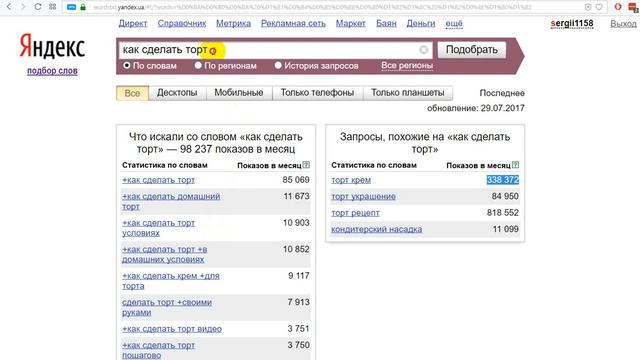Viewport: 640px width, 360px height.
Task: Click help icon next to right 'Показов в месяц'
Action: (x=516, y=165)
